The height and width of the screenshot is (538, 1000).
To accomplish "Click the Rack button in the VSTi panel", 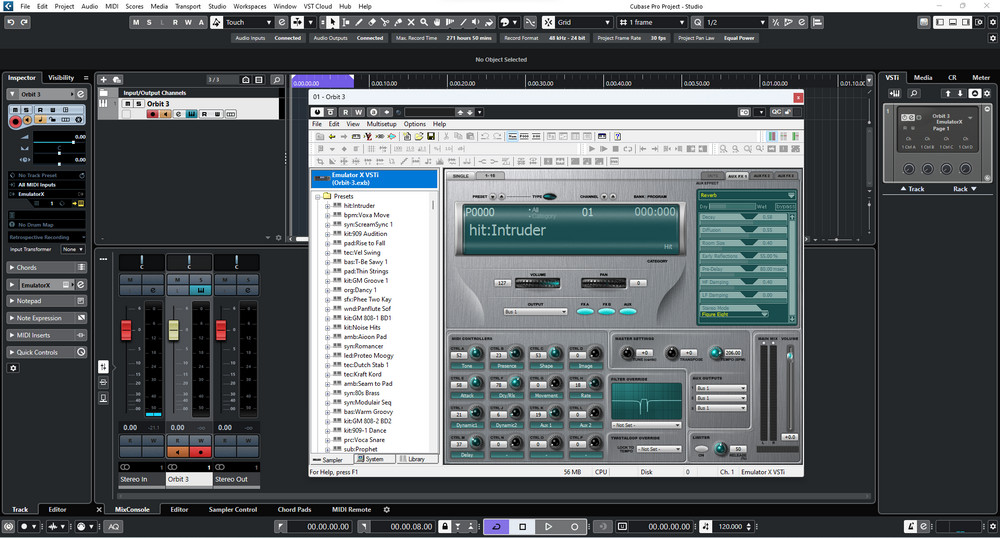I will [964, 189].
